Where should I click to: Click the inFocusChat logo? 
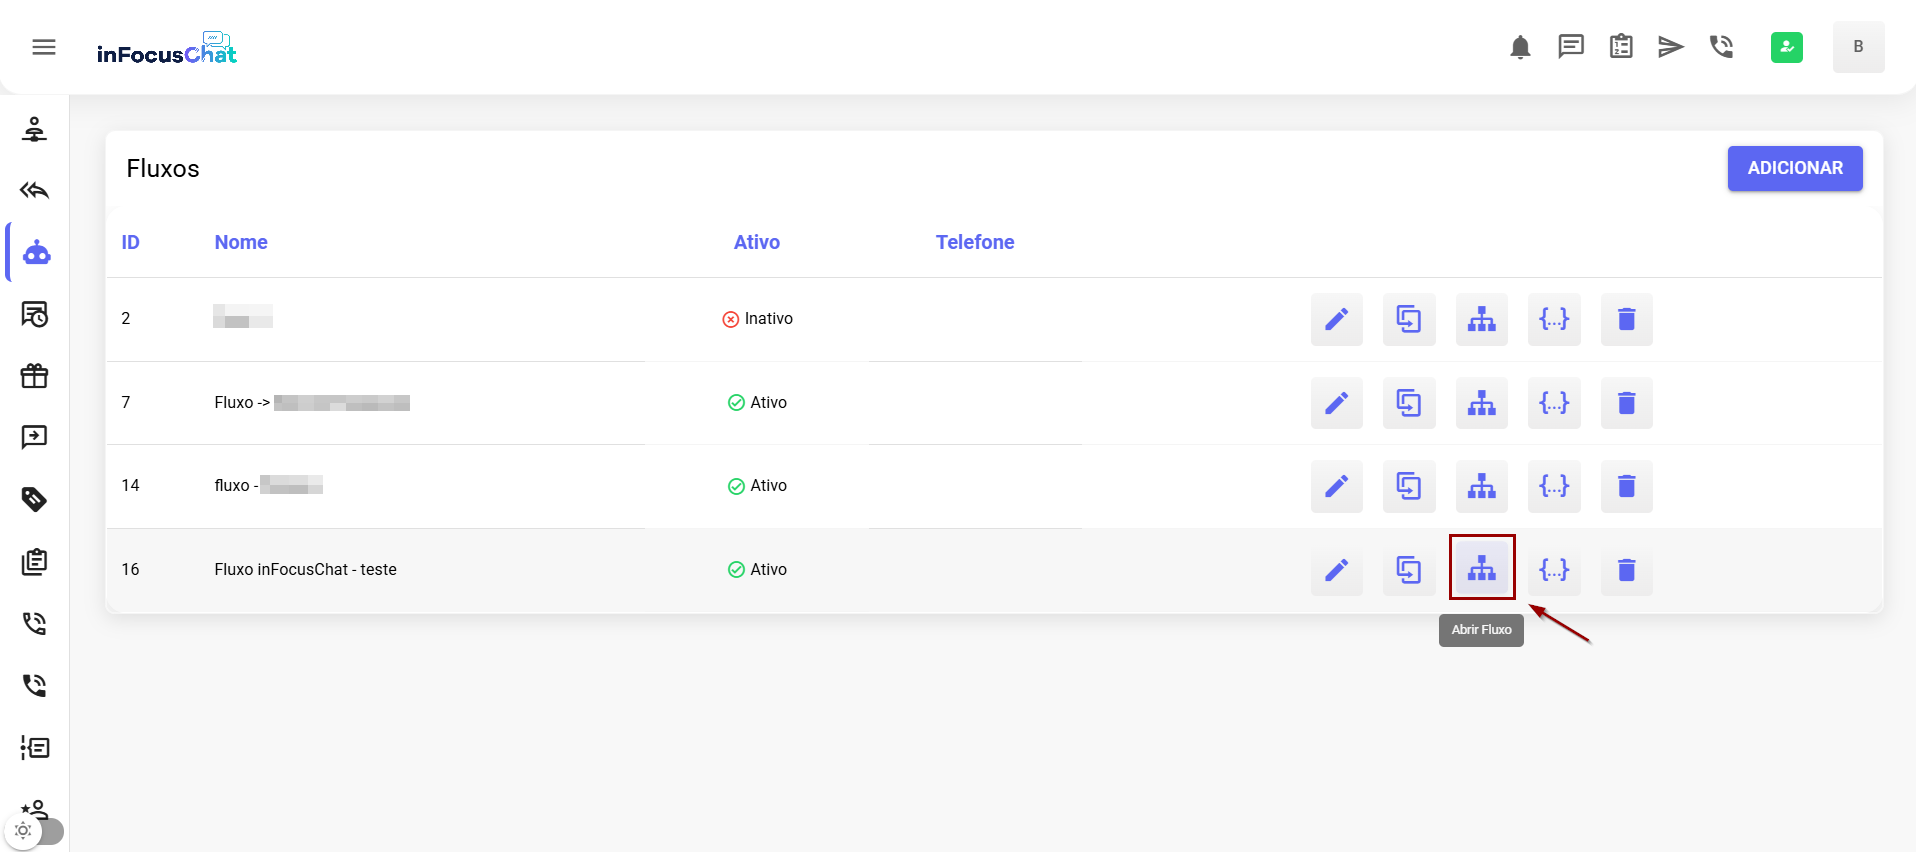(x=167, y=49)
